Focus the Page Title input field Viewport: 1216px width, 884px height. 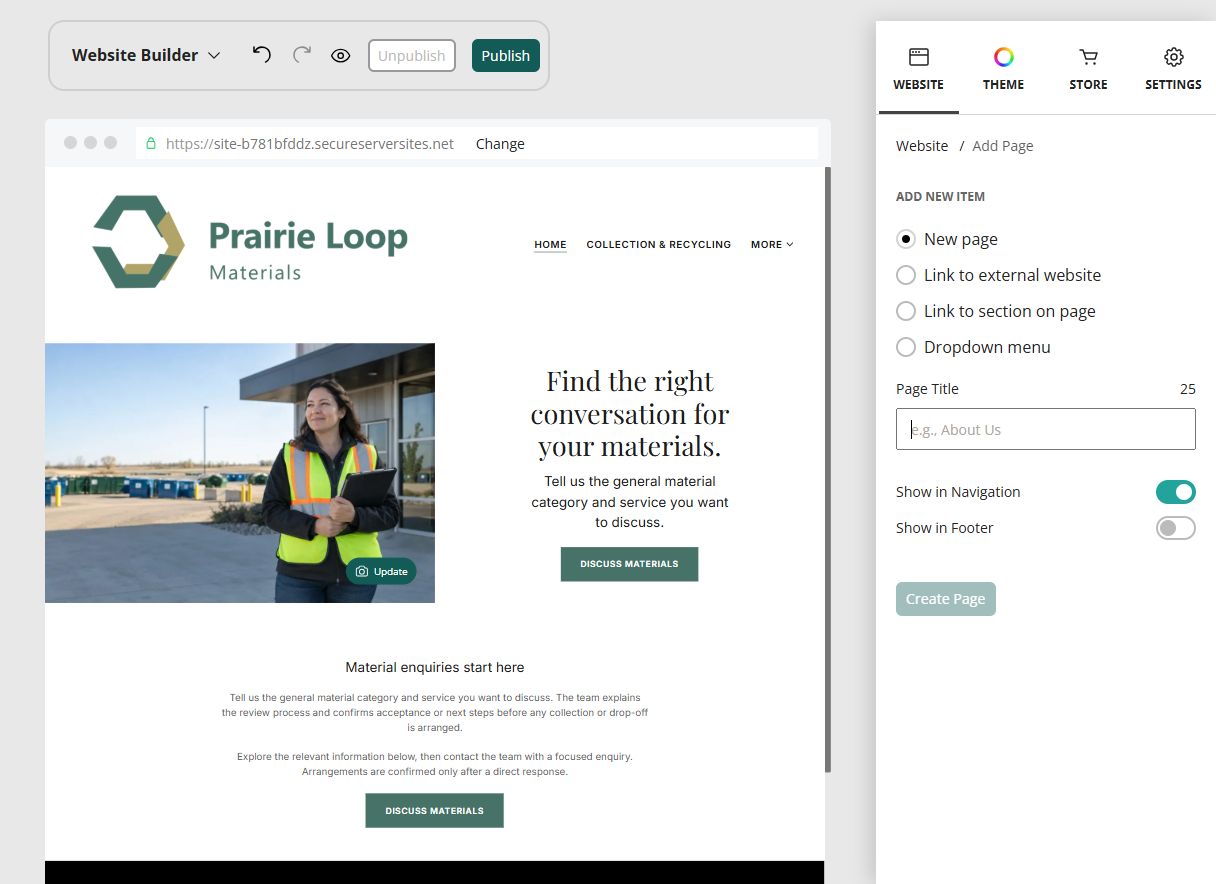click(x=1046, y=429)
